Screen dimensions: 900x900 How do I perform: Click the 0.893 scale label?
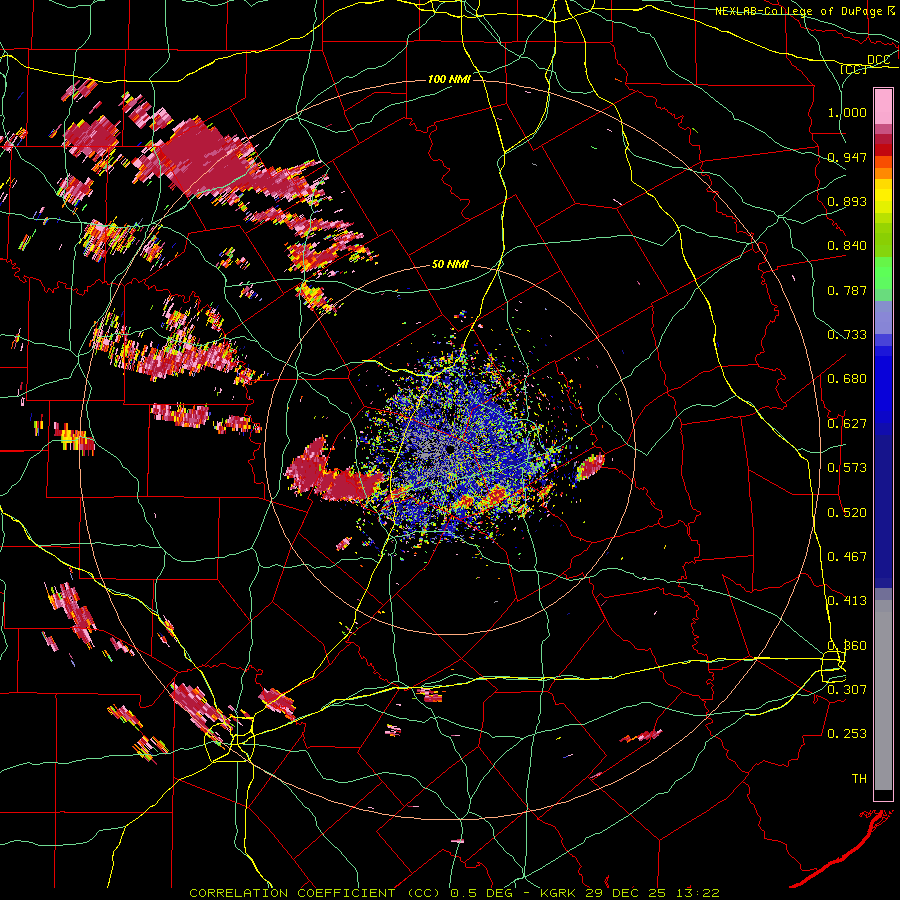847,201
